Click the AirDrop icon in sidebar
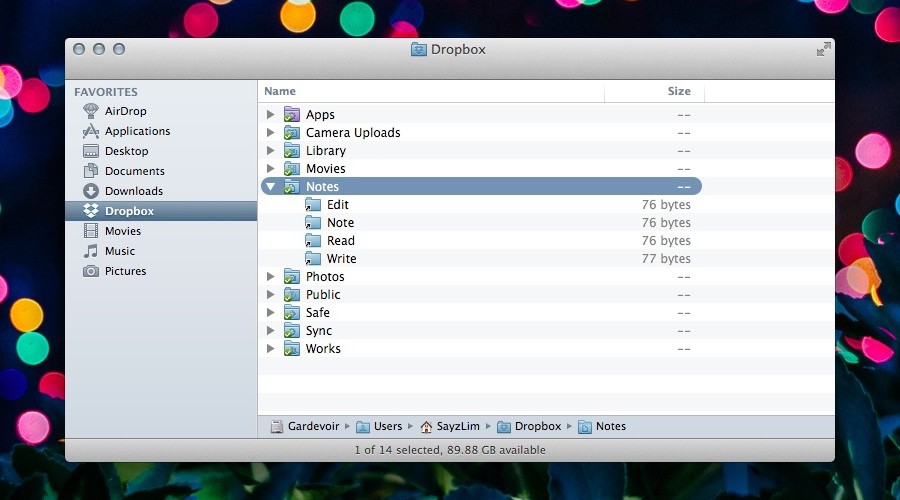The image size is (900, 500). pyautogui.click(x=91, y=111)
